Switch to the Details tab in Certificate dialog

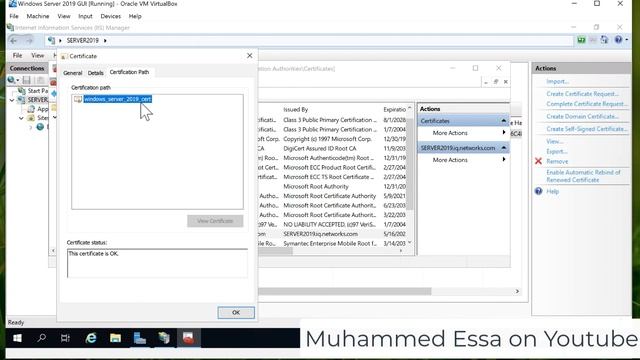[96, 73]
